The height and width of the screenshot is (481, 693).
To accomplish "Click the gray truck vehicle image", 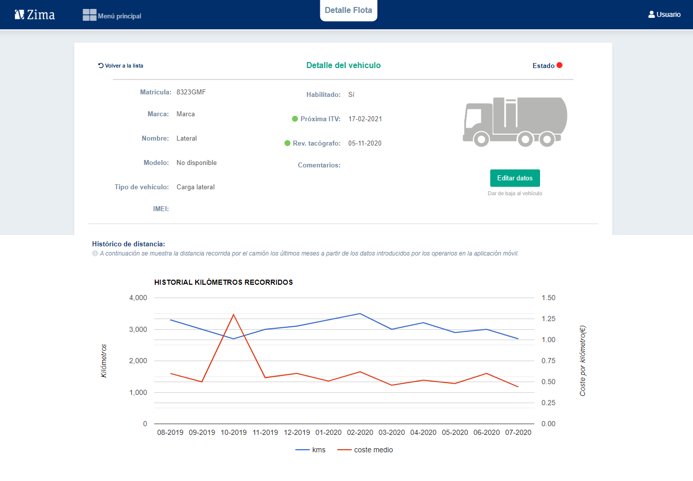I will pyautogui.click(x=515, y=120).
